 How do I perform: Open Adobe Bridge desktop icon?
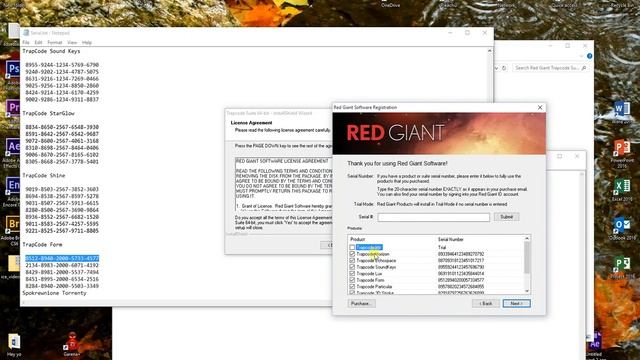tap(13, 224)
